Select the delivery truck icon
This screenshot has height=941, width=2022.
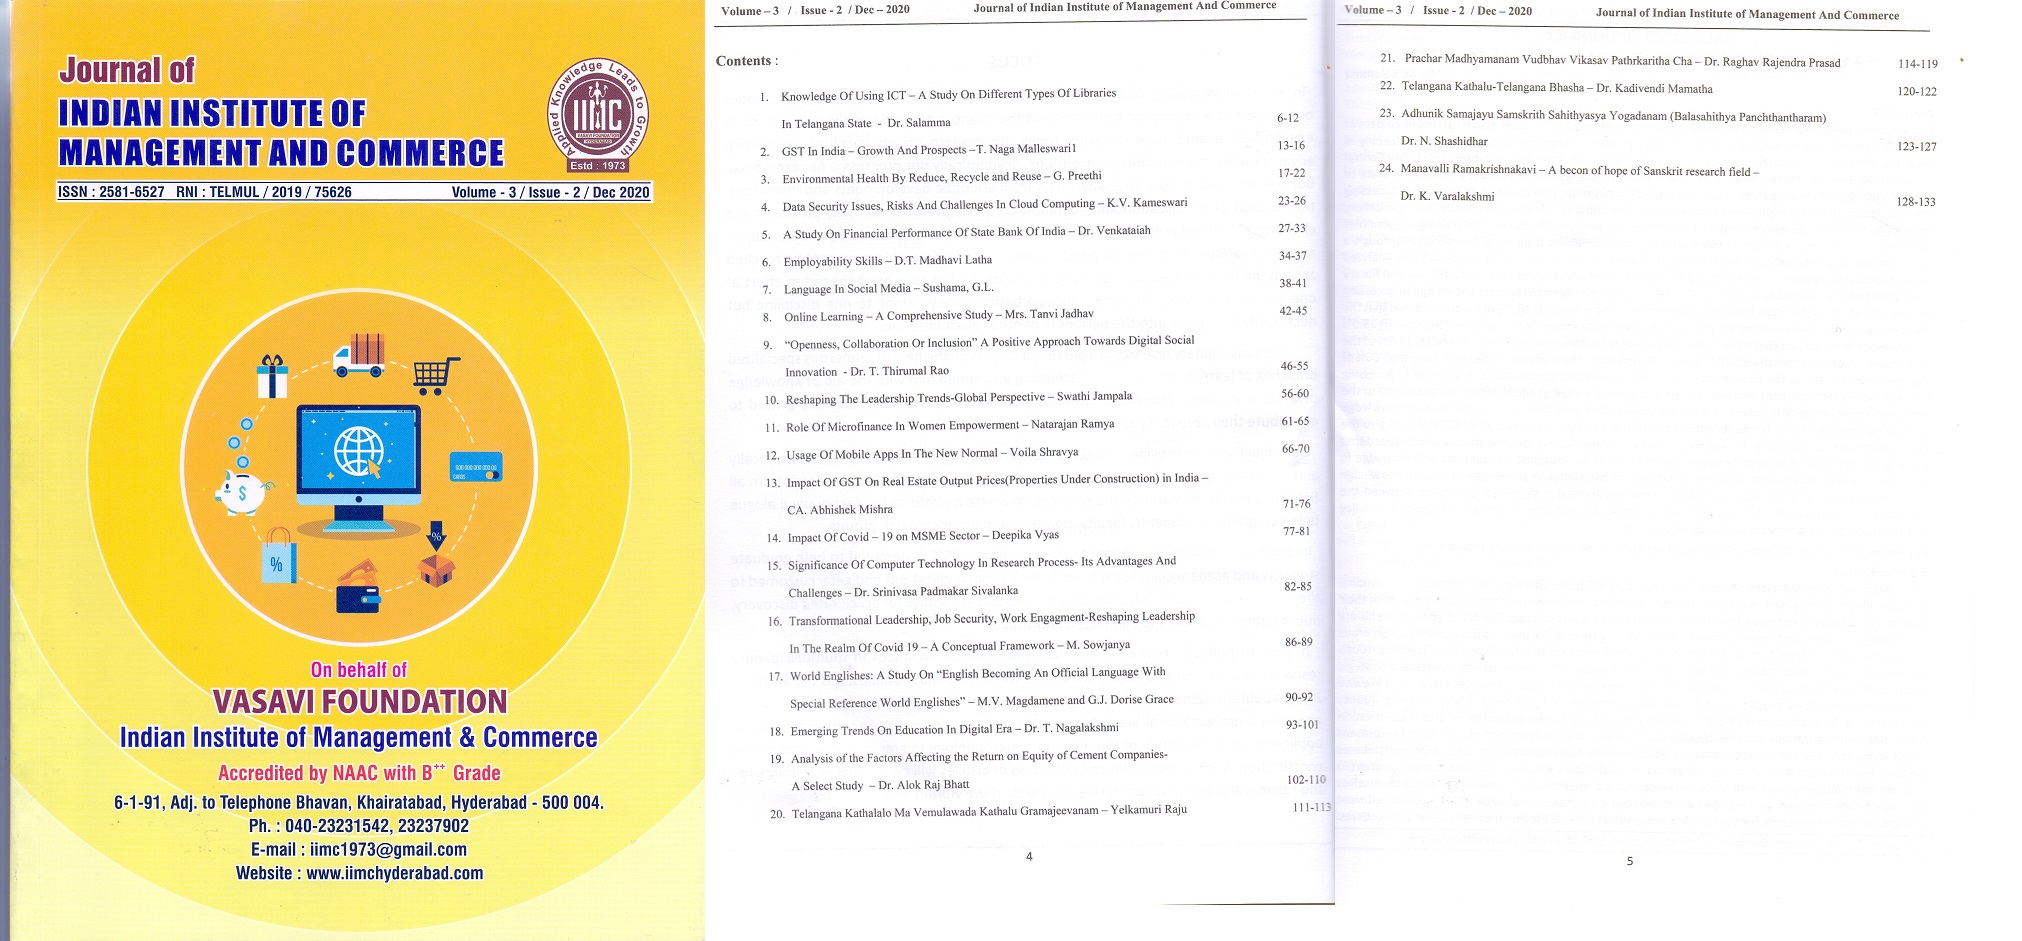click(360, 355)
